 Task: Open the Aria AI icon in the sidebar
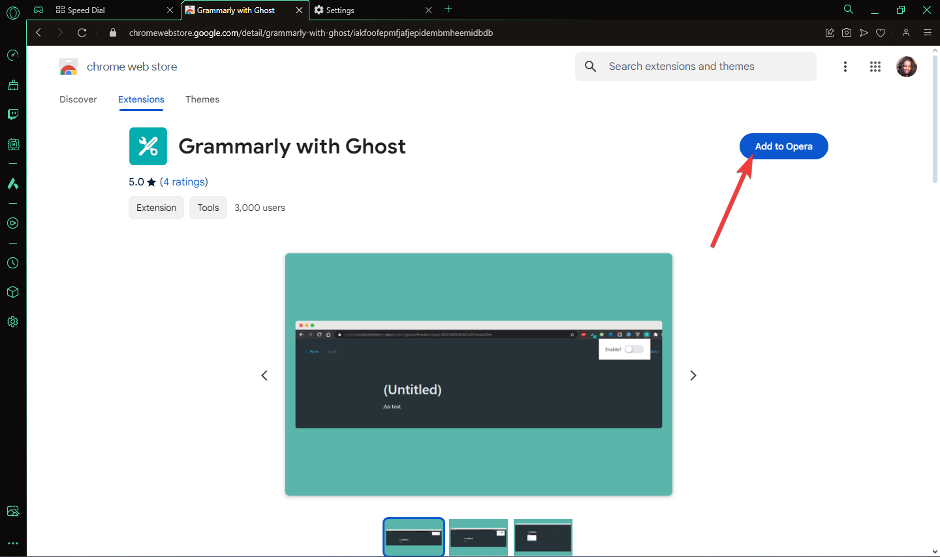(13, 183)
